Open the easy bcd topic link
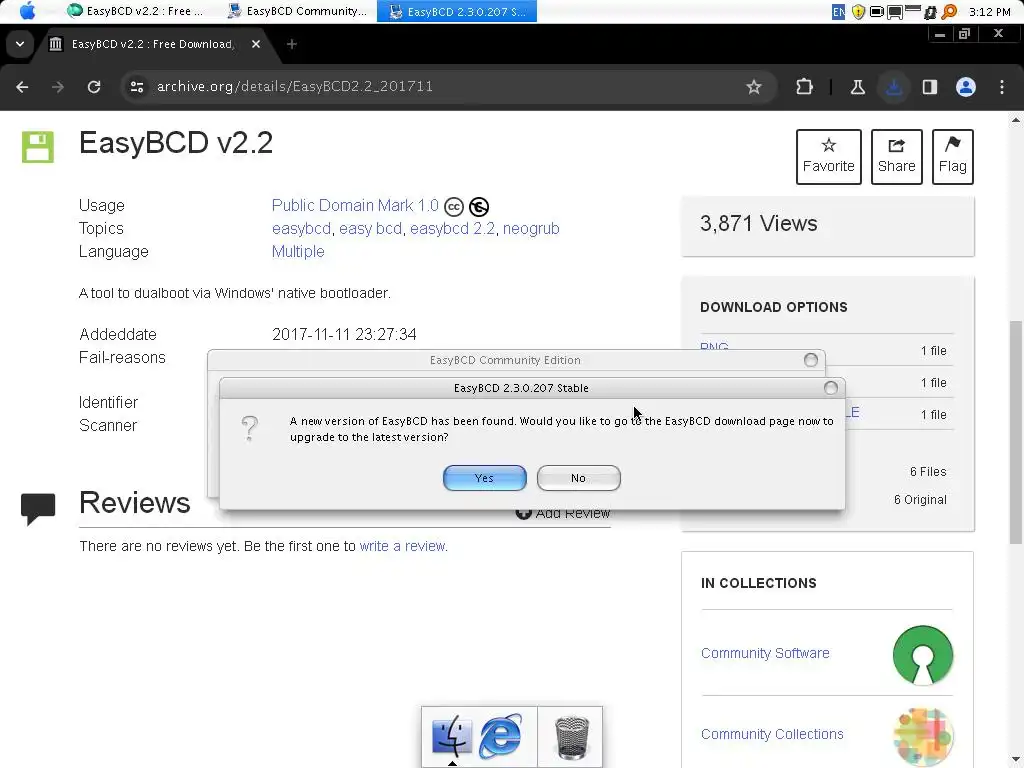 click(370, 229)
